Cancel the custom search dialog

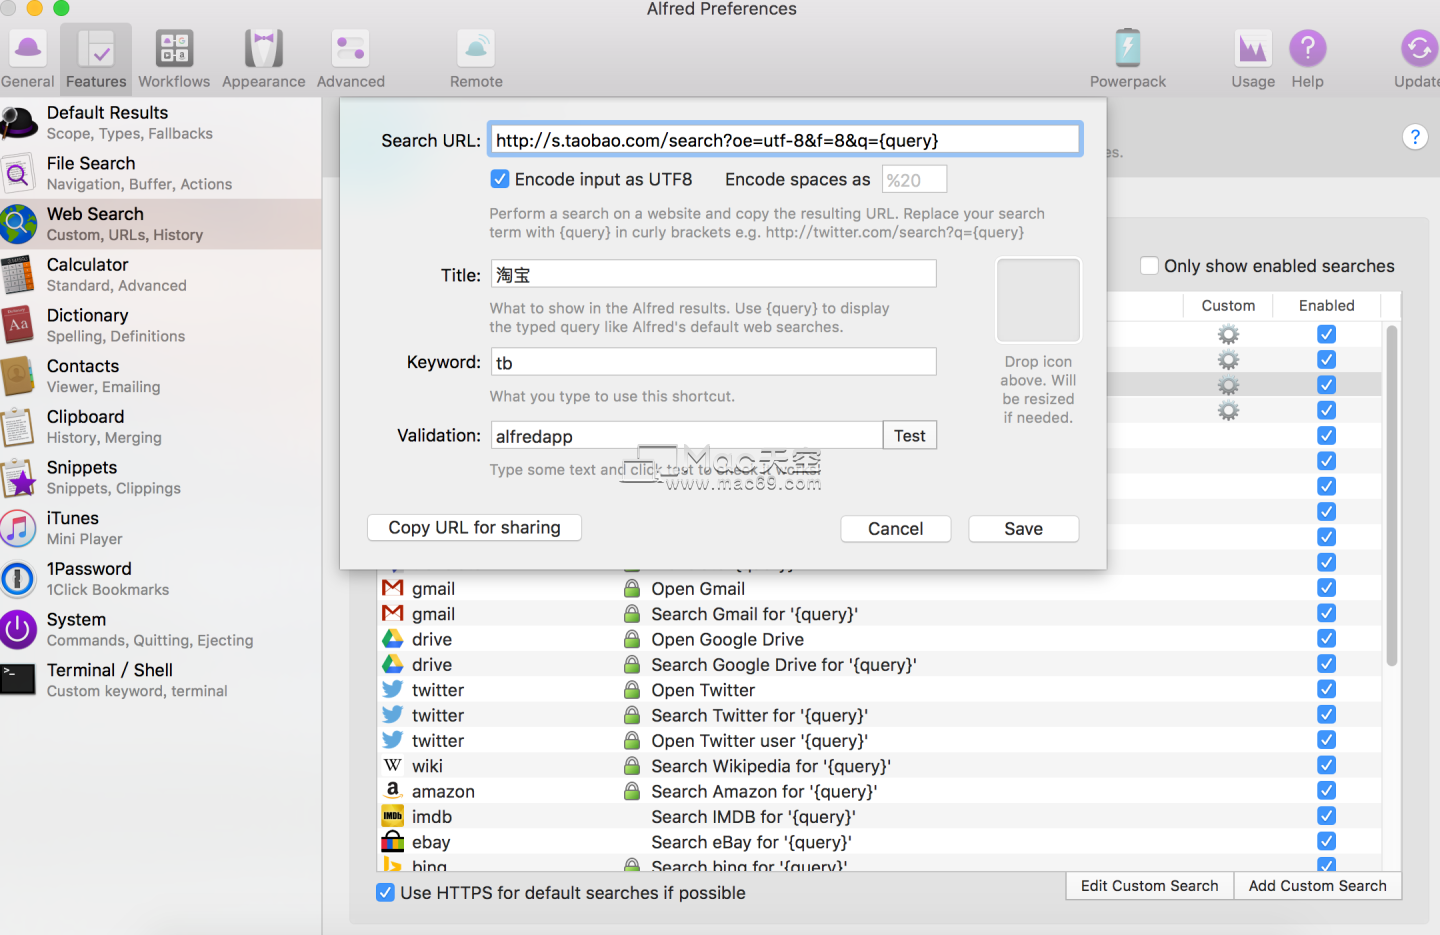point(896,528)
